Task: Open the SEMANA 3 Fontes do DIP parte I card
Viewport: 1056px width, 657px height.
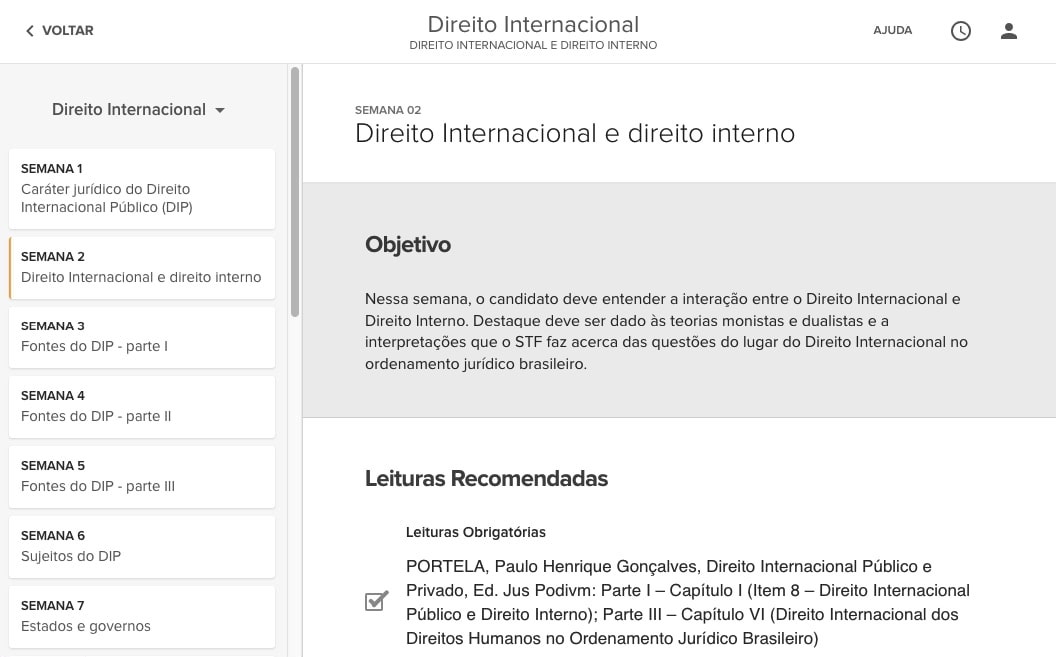Action: tap(142, 337)
